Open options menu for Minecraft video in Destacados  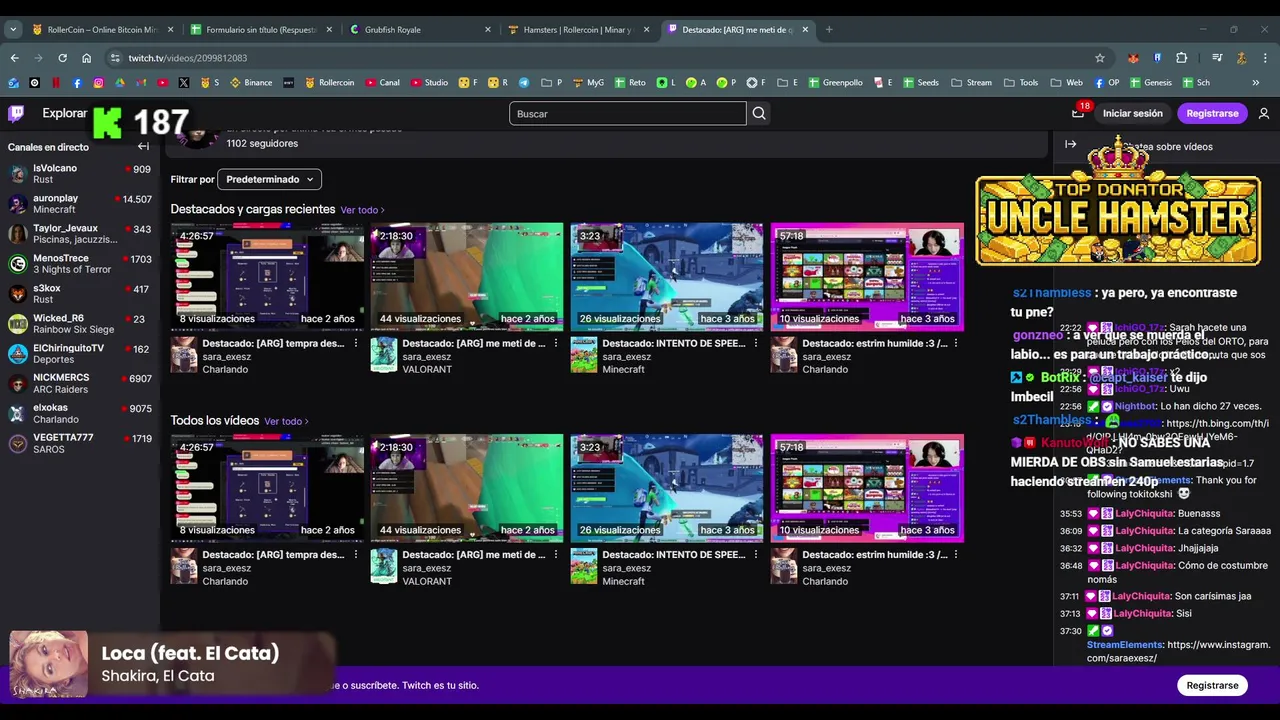(x=755, y=343)
